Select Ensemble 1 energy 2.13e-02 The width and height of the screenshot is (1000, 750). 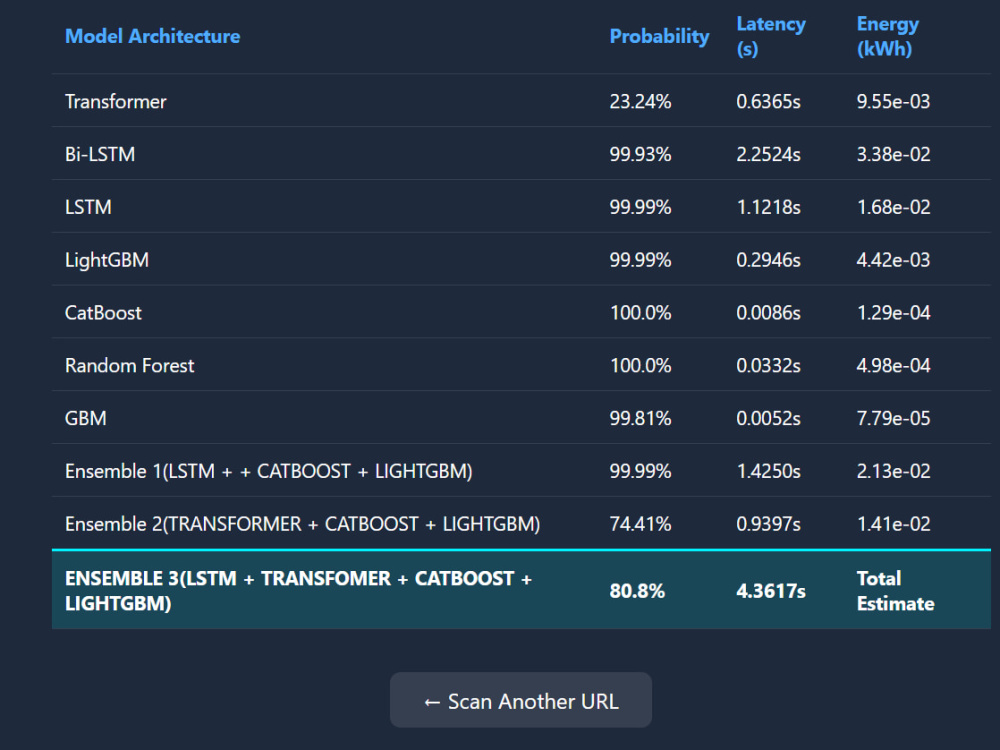[893, 471]
